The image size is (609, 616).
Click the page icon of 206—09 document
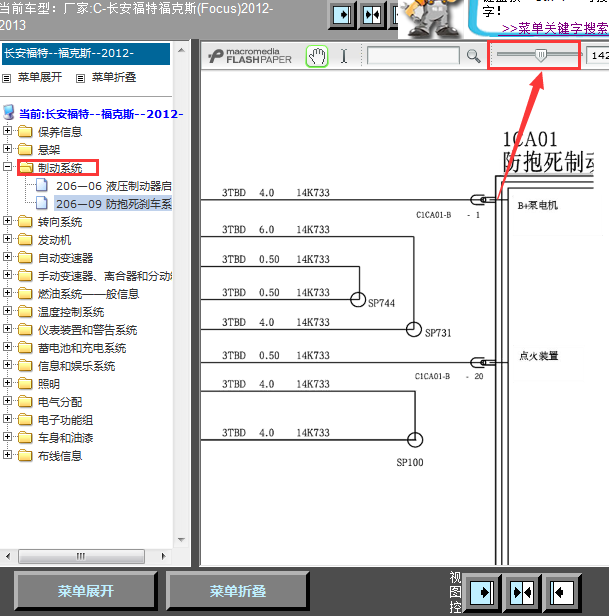42,203
